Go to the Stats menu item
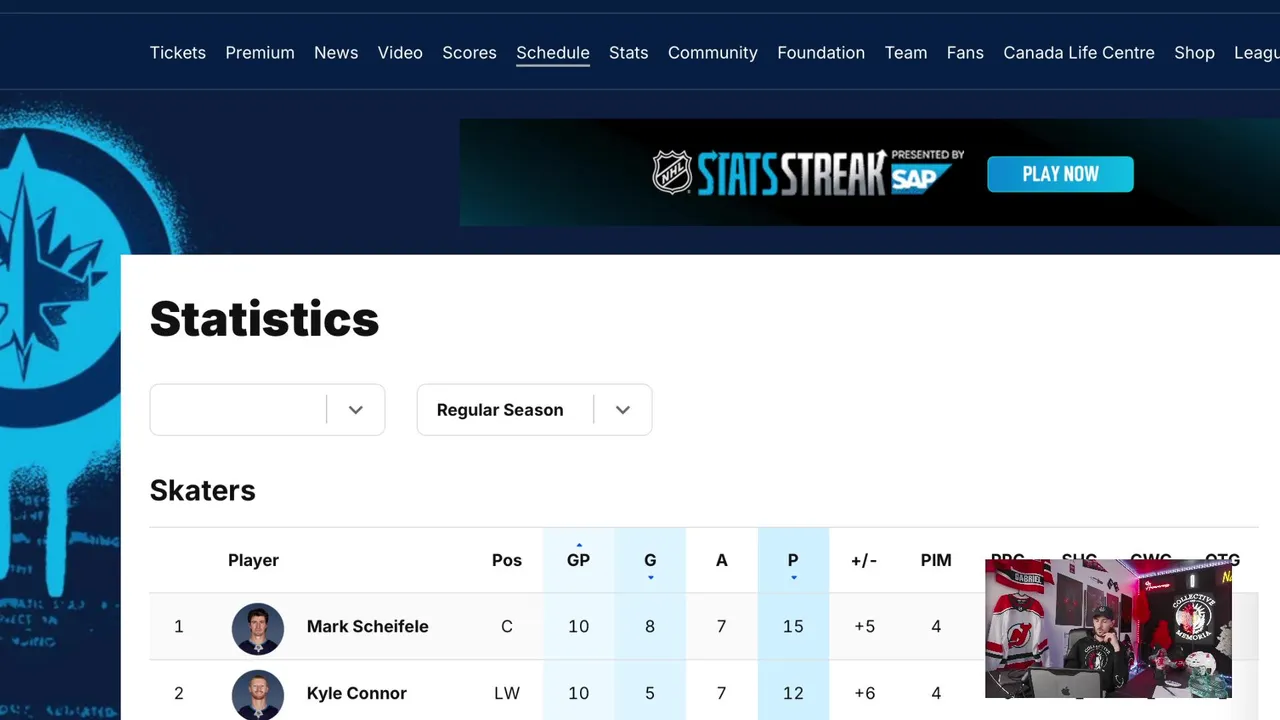1280x720 pixels. tap(628, 53)
